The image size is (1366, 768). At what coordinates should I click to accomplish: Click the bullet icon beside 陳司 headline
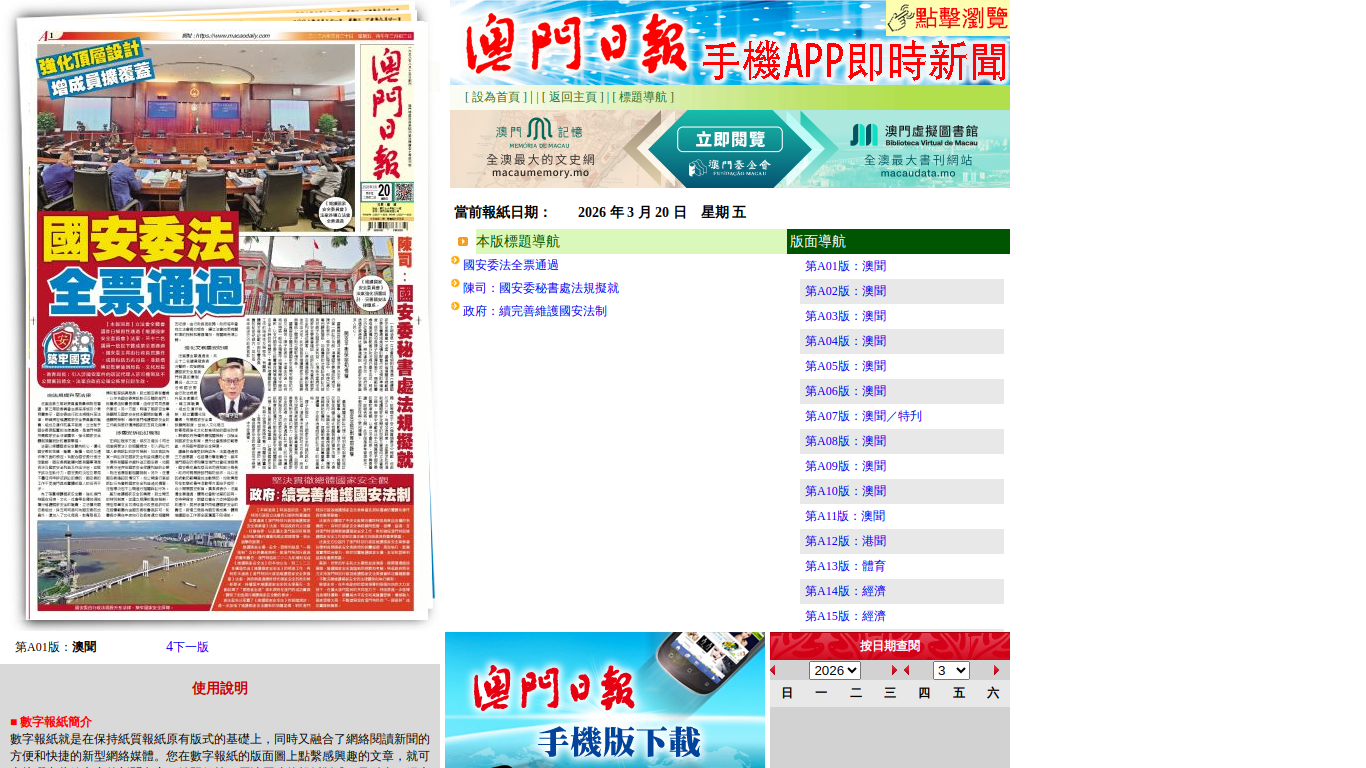click(x=455, y=284)
